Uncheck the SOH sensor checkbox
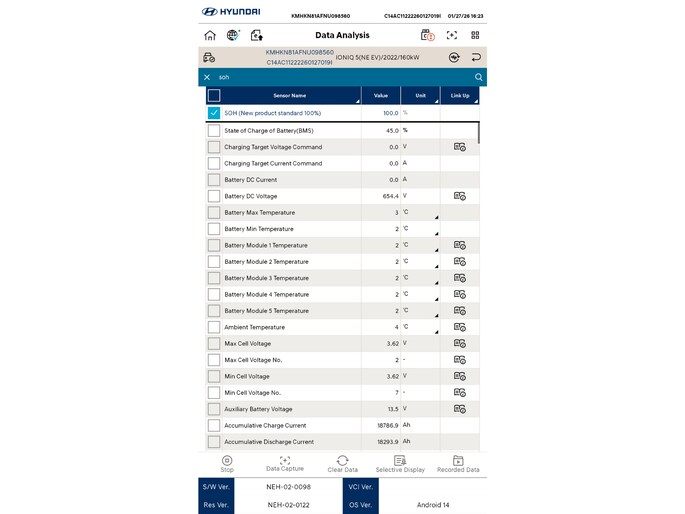685x514 pixels. [214, 113]
